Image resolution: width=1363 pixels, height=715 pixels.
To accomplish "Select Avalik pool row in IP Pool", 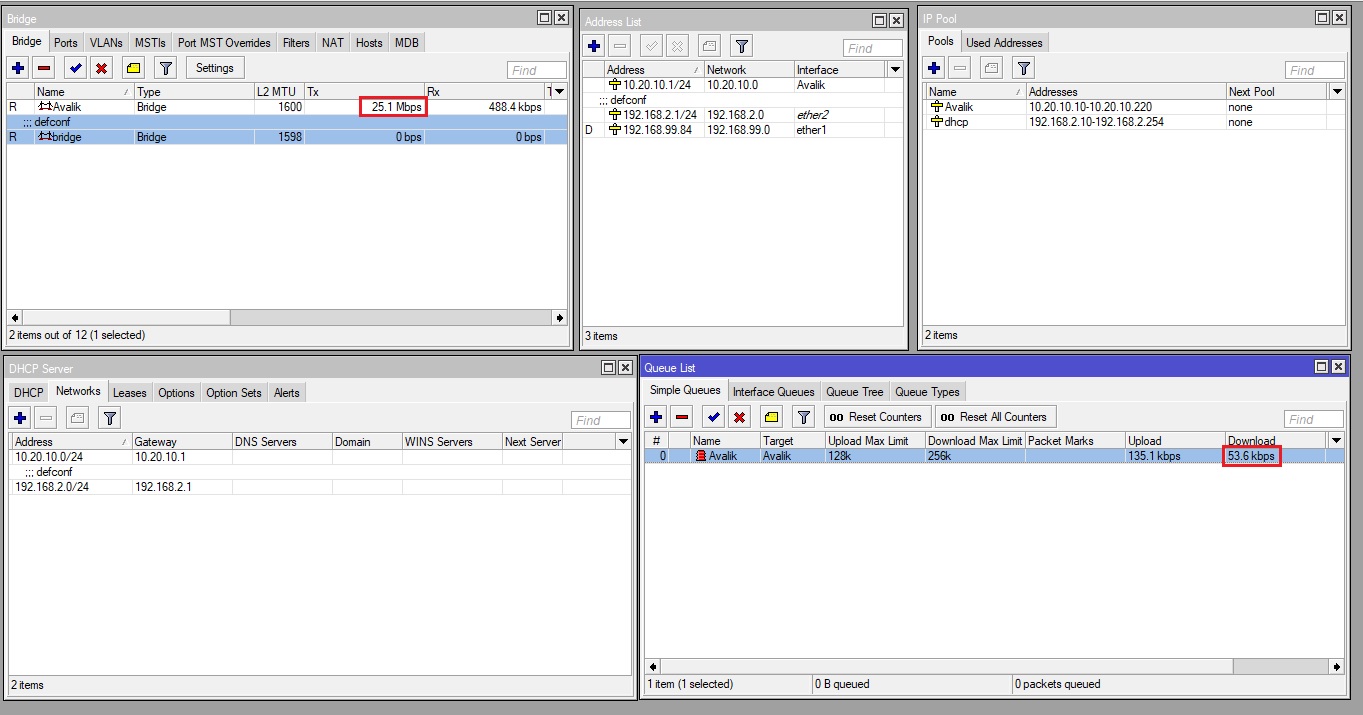I will click(1134, 107).
